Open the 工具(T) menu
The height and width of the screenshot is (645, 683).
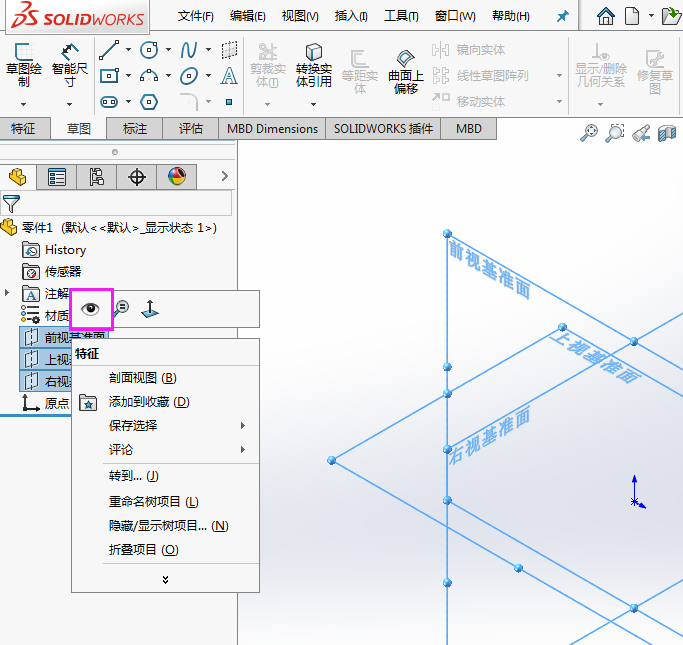pos(401,17)
